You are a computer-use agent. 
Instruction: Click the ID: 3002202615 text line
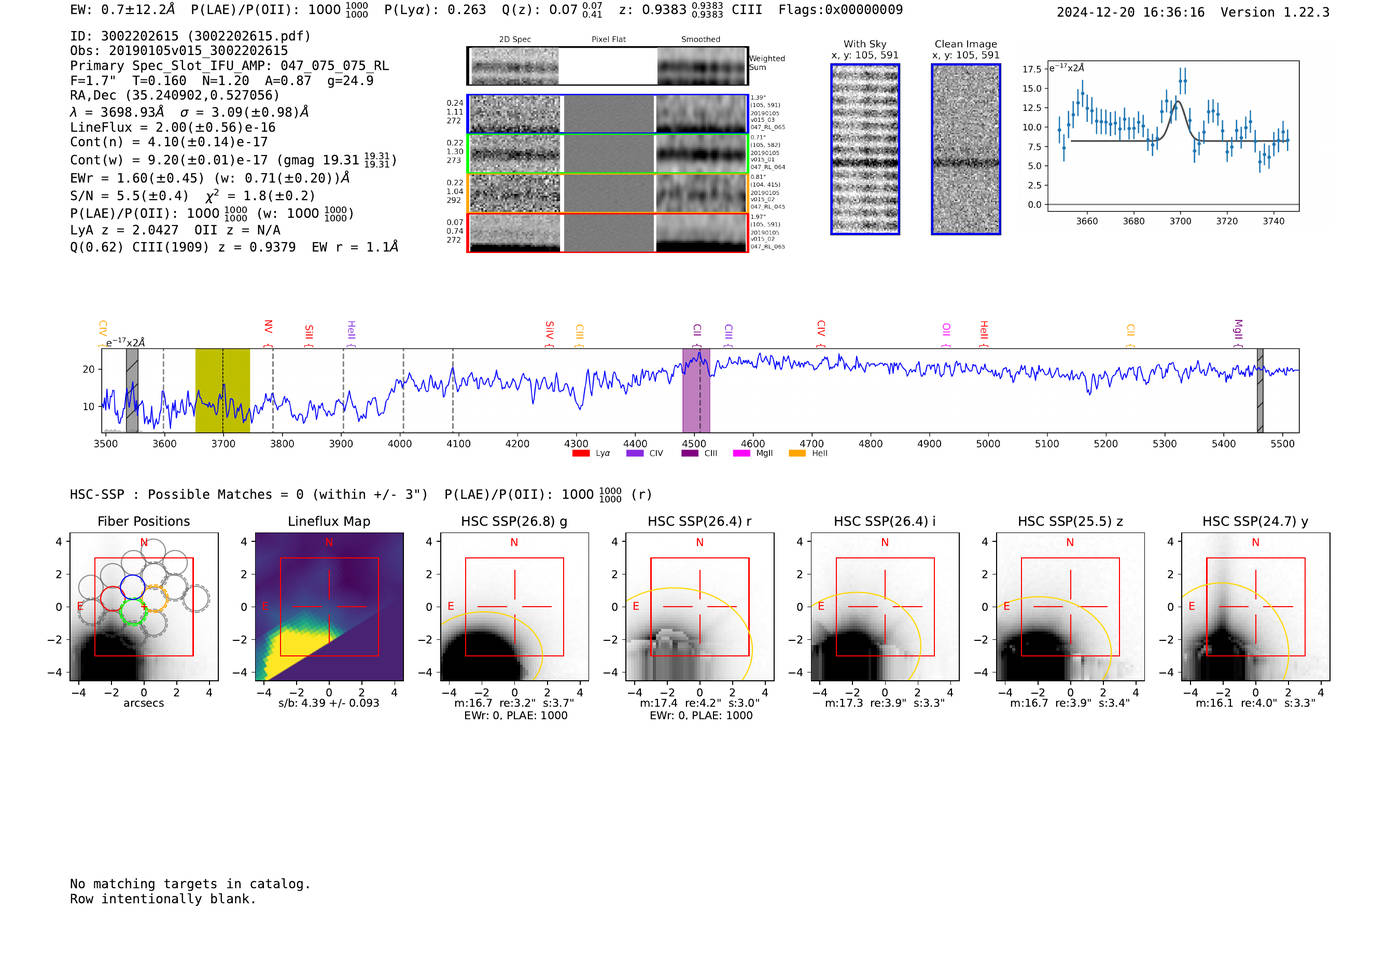(x=190, y=36)
